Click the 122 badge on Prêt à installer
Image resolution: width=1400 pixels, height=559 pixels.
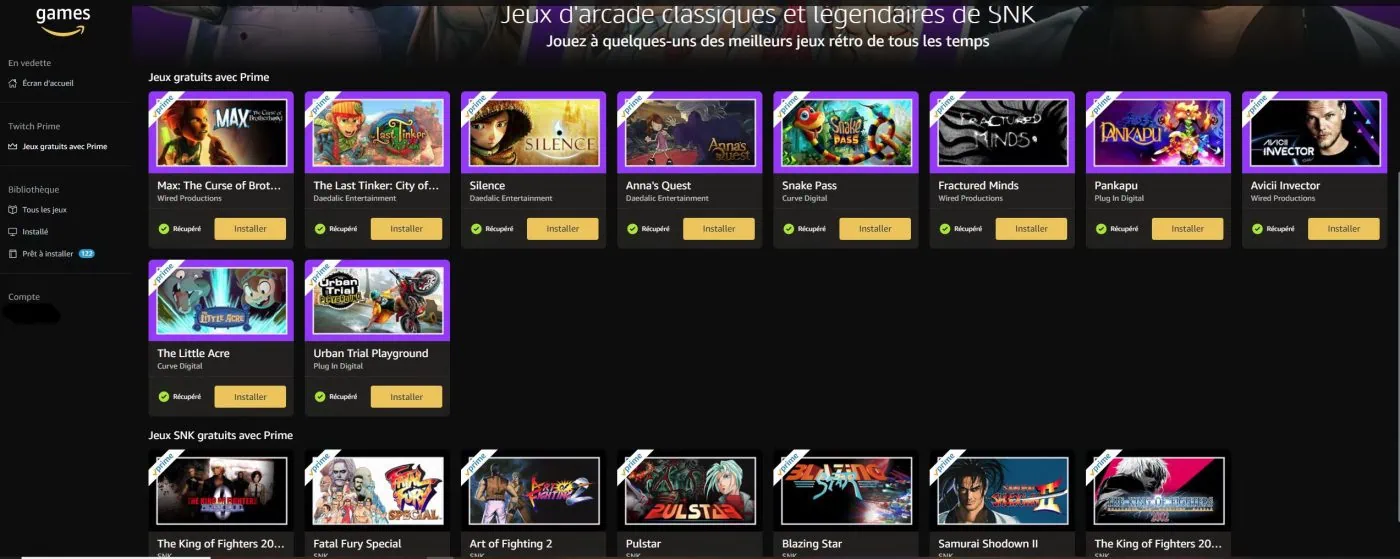(87, 254)
